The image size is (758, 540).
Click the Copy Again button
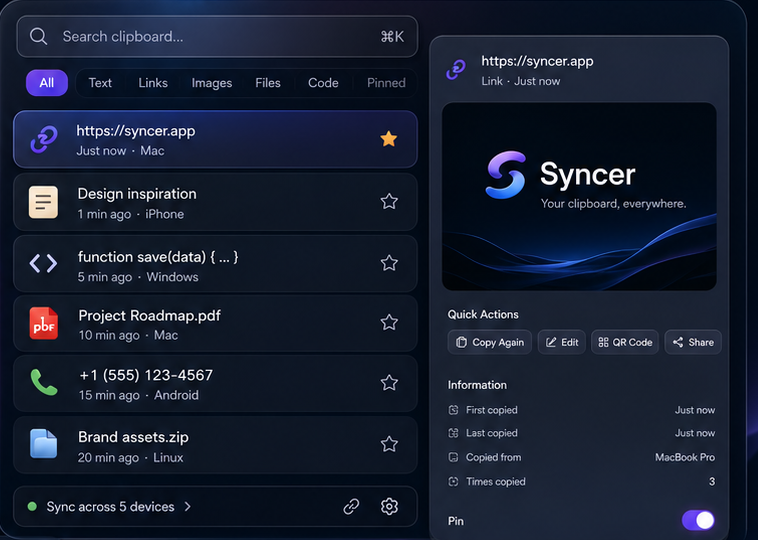point(490,342)
